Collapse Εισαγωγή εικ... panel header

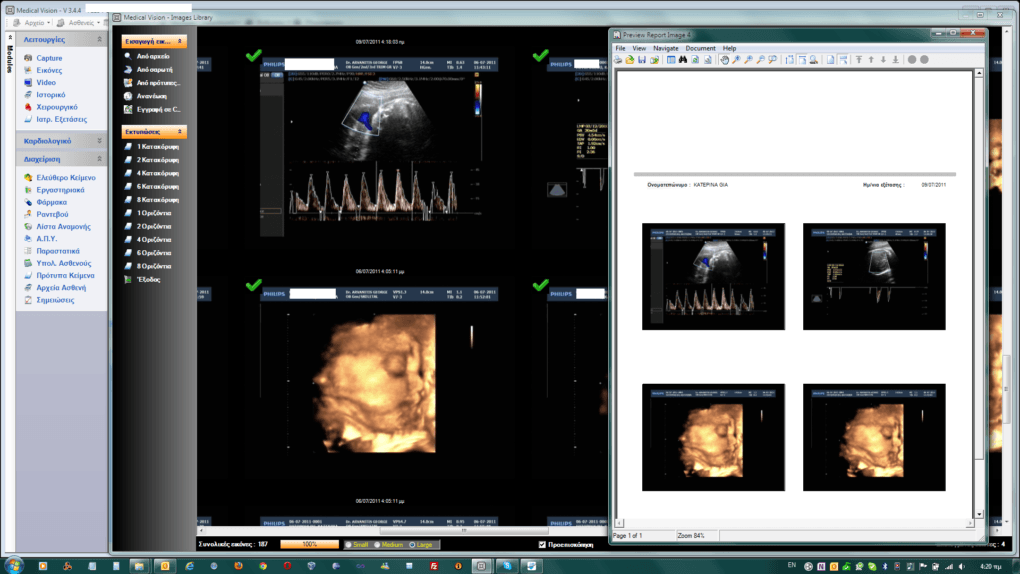(x=180, y=41)
